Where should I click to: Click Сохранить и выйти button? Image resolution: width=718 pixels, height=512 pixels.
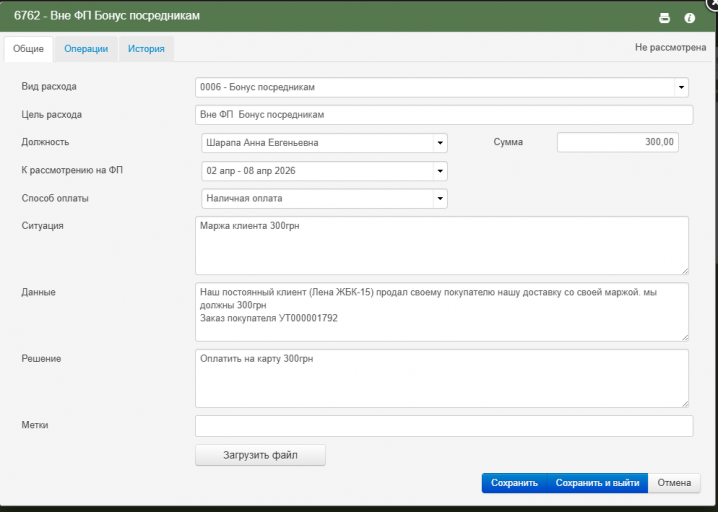(597, 483)
